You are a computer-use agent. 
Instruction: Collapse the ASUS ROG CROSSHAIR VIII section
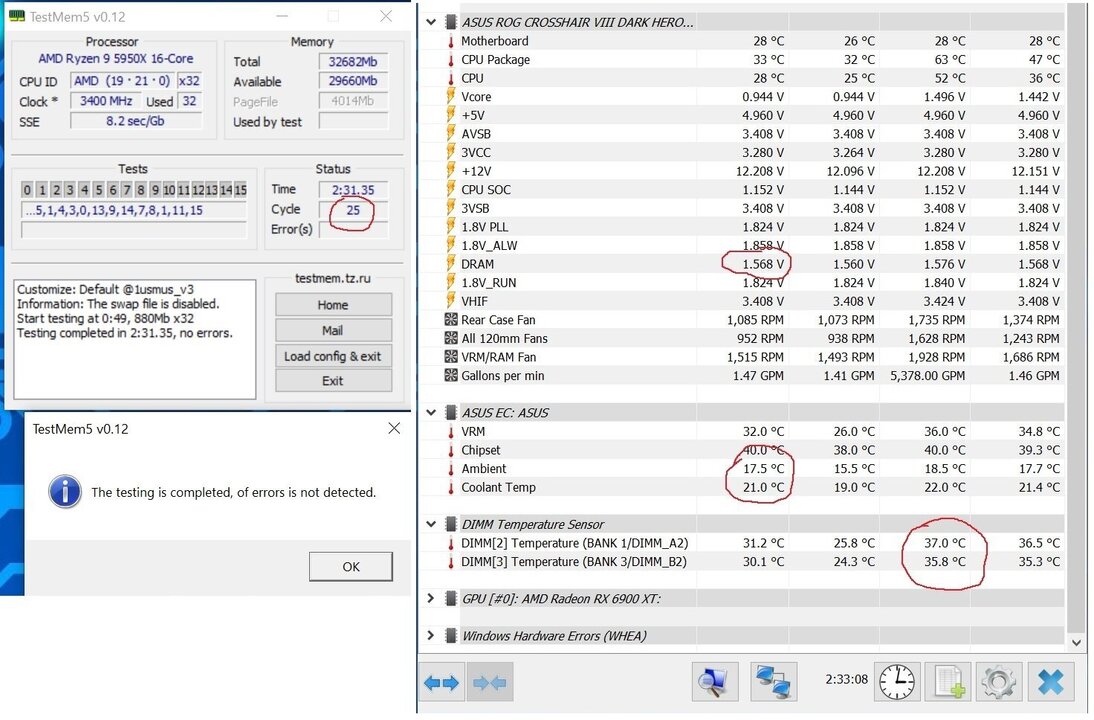pyautogui.click(x=432, y=22)
